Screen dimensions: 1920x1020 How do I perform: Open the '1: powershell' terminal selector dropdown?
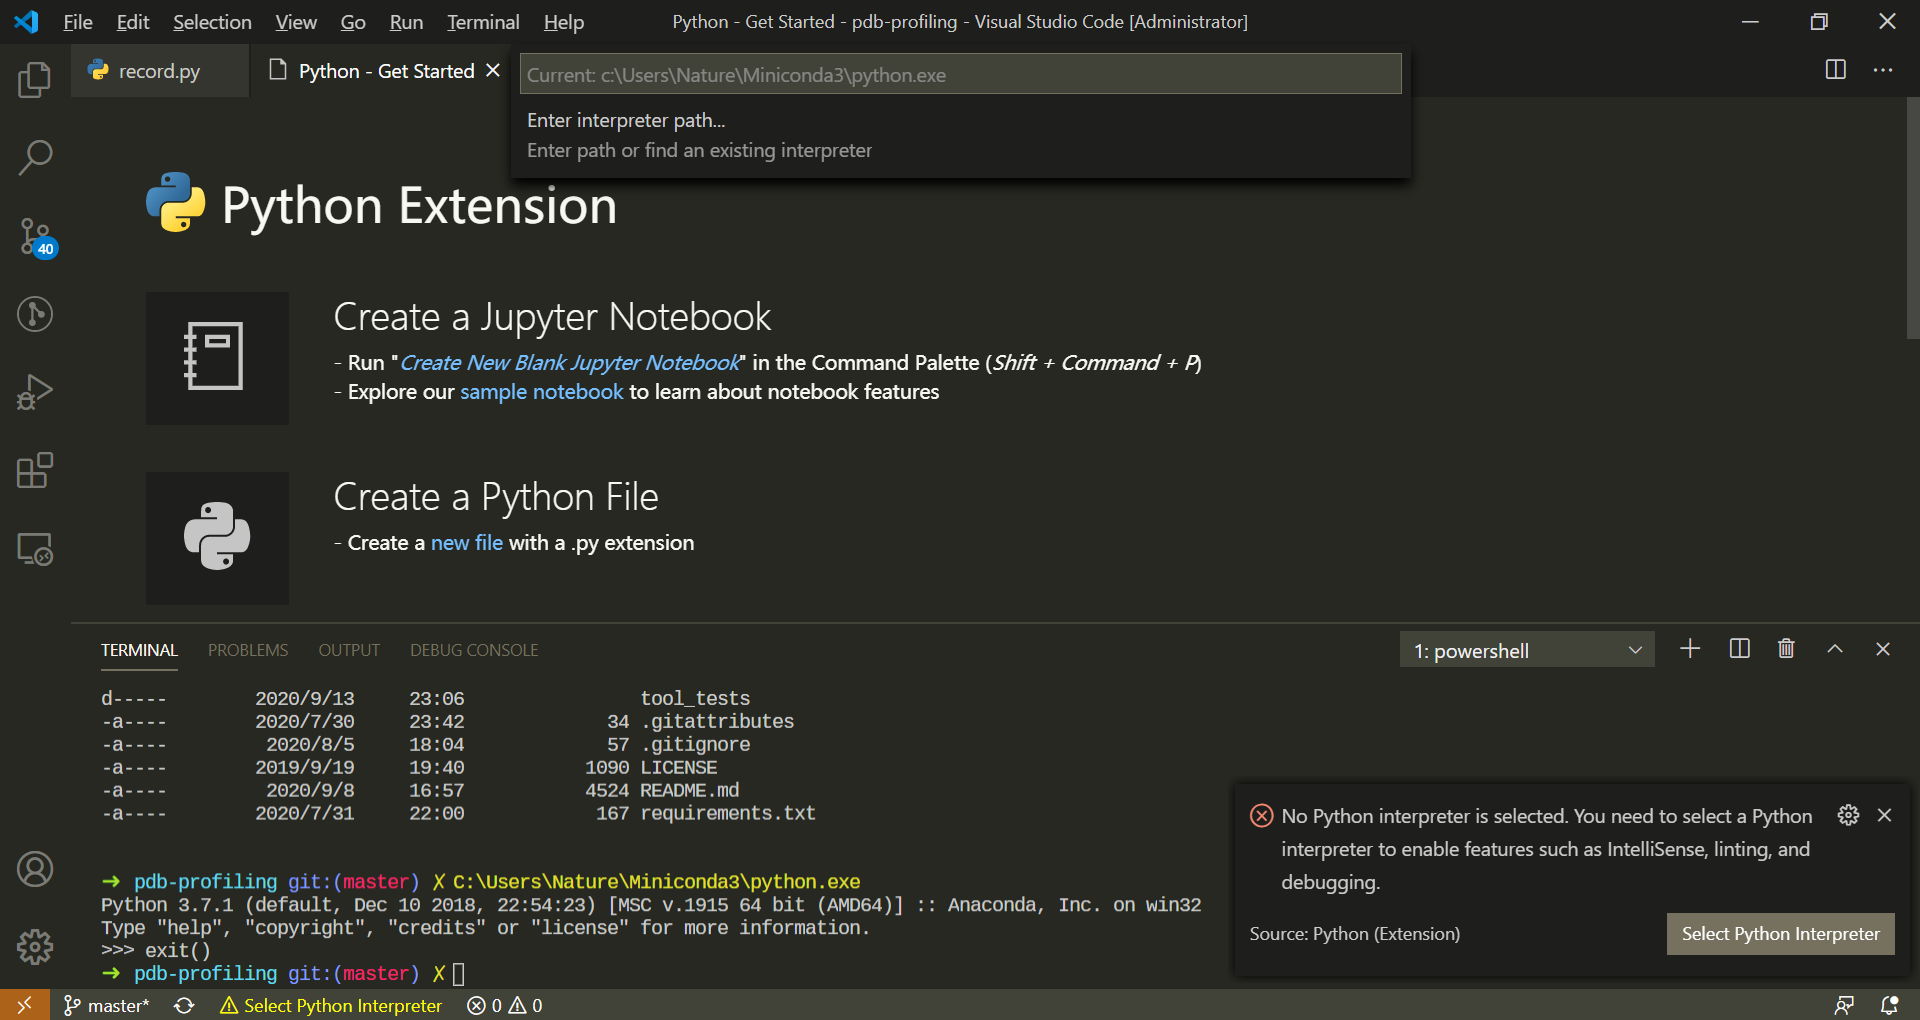click(1527, 649)
